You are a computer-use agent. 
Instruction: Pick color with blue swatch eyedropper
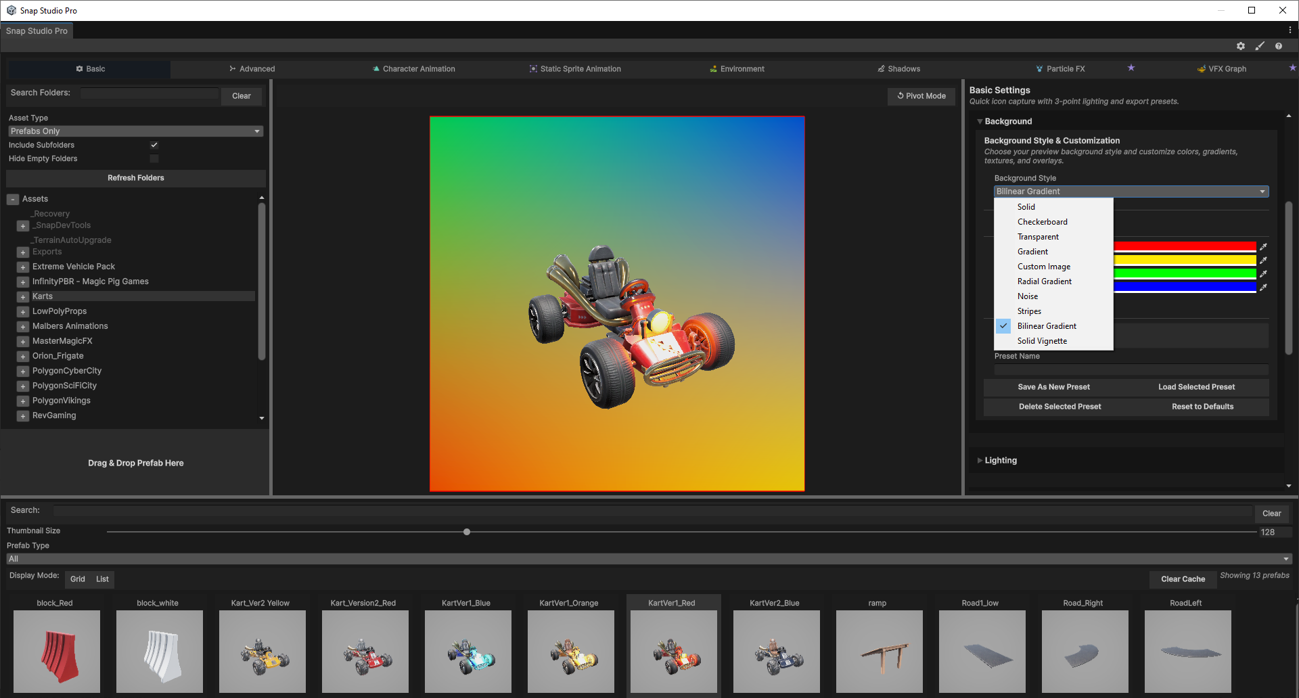1263,287
